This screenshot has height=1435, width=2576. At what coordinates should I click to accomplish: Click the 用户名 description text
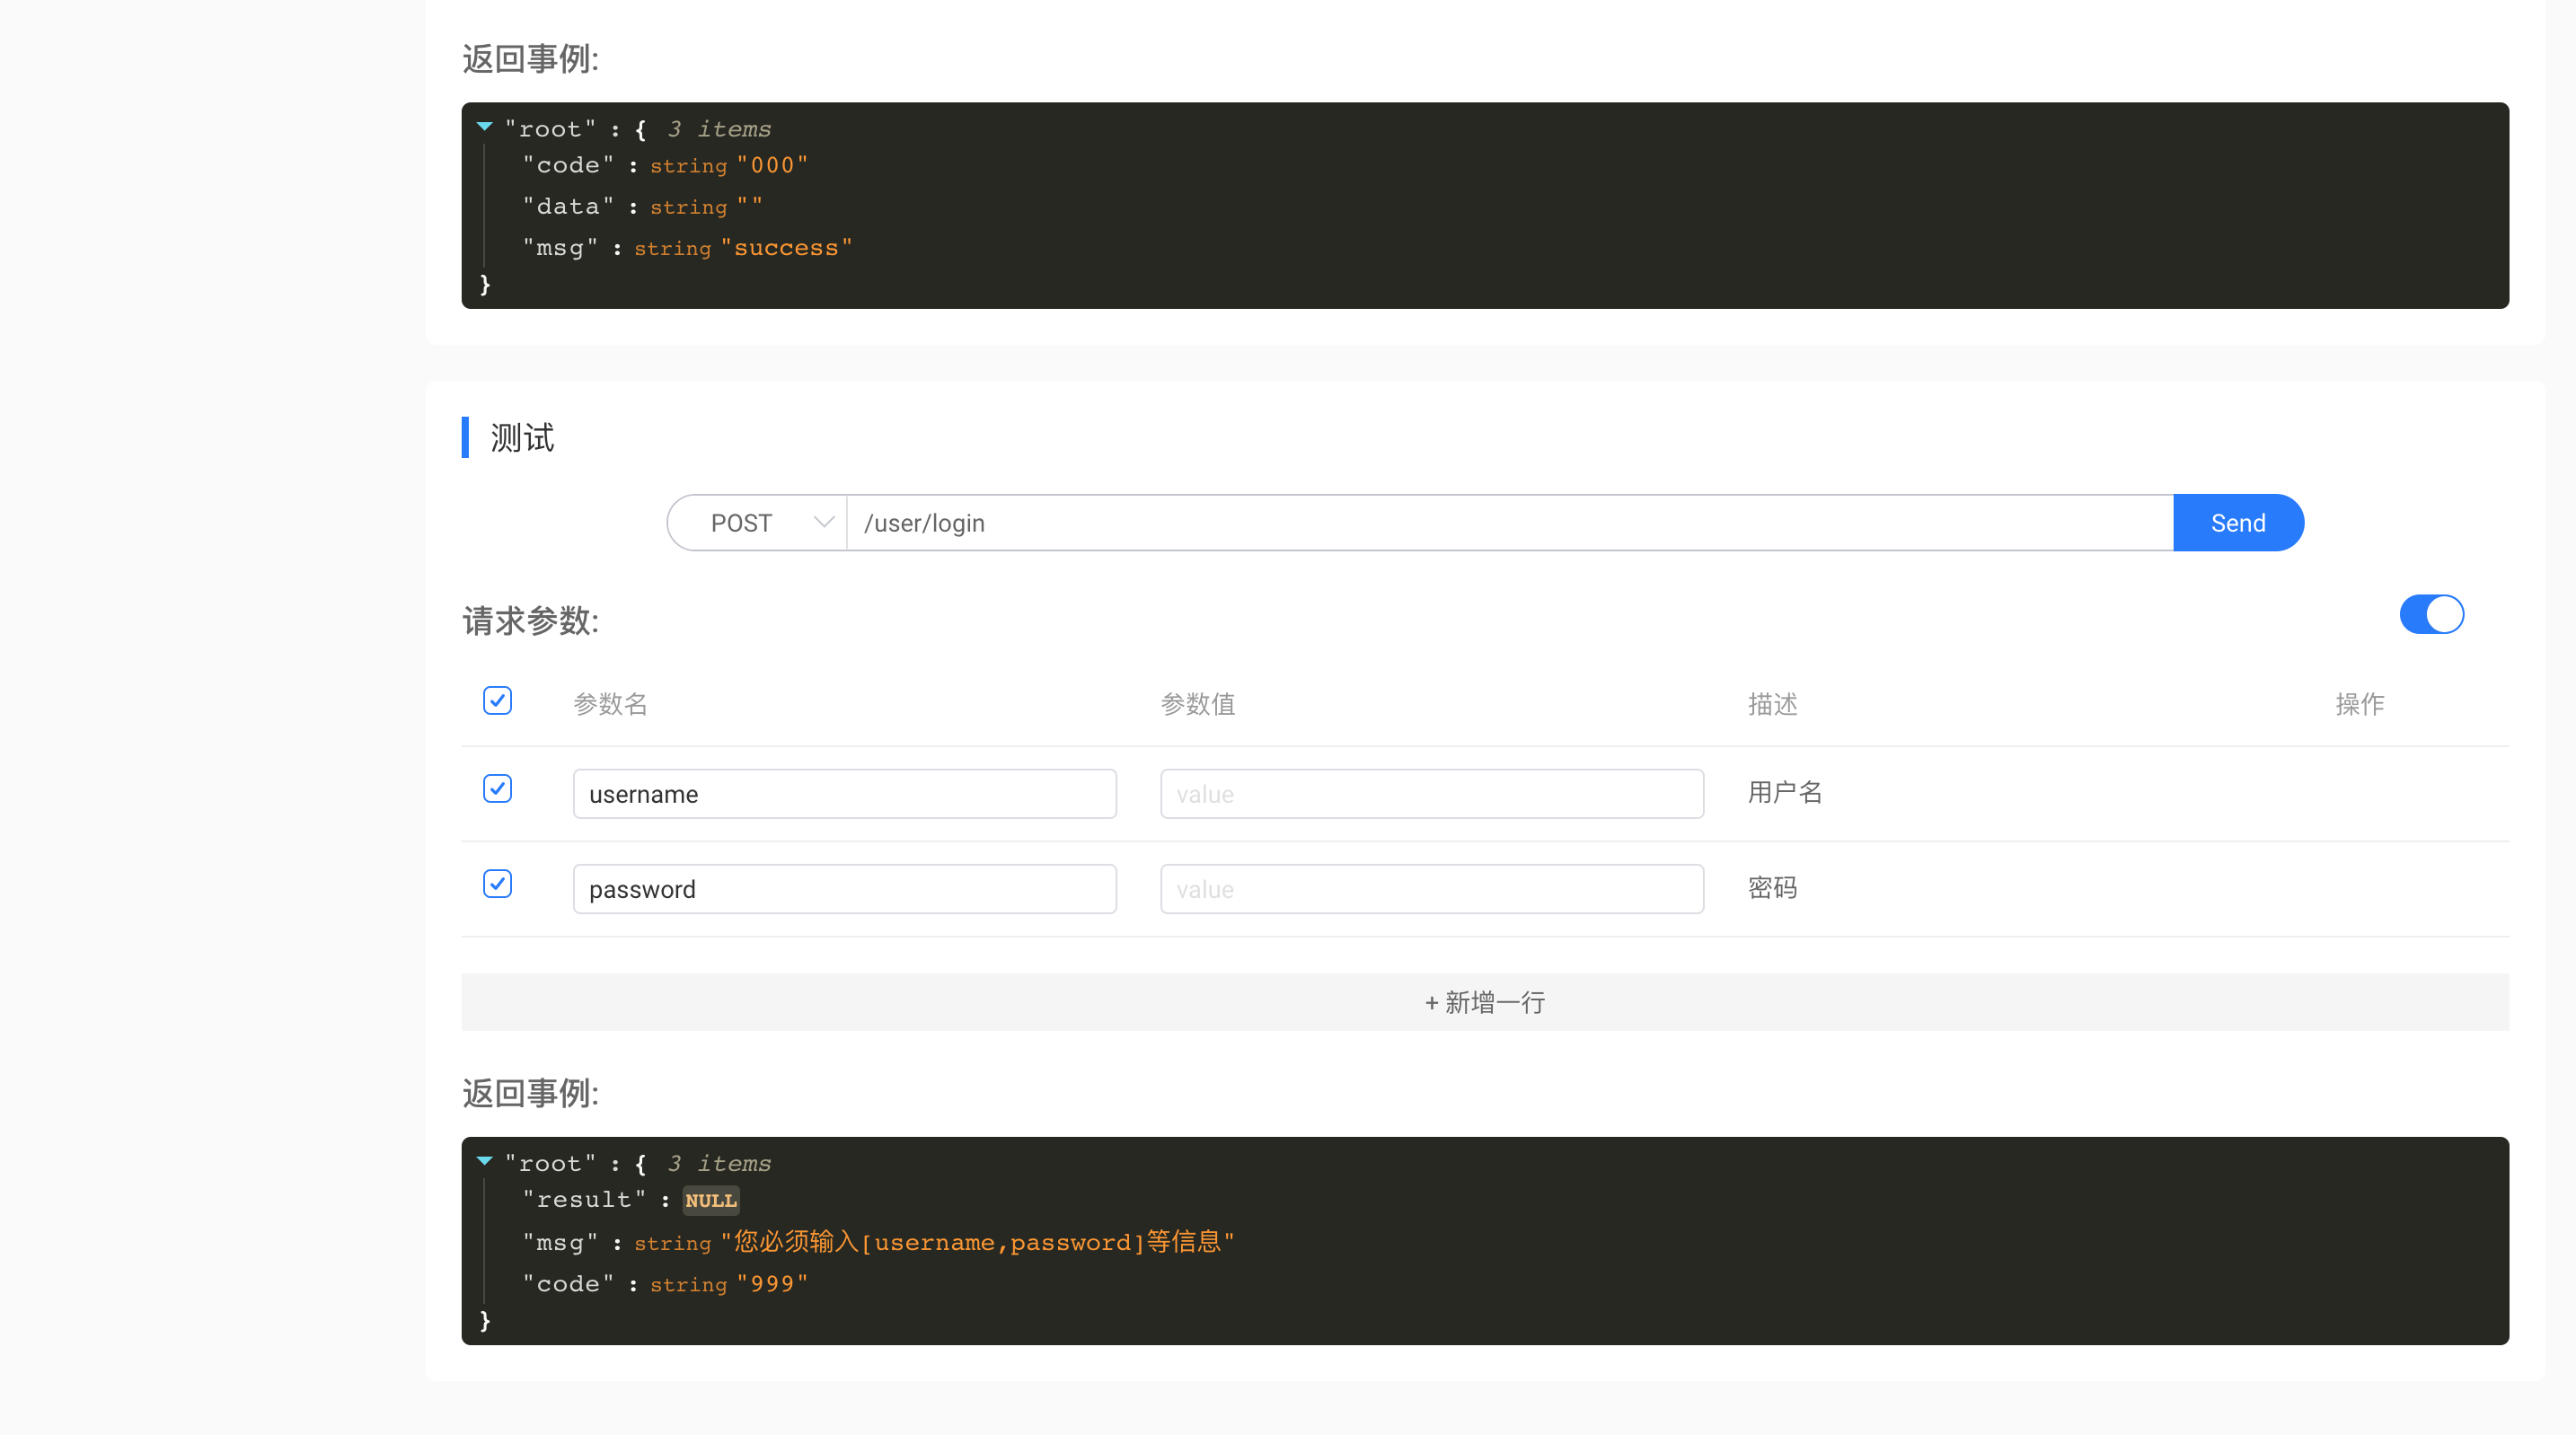coord(1785,793)
